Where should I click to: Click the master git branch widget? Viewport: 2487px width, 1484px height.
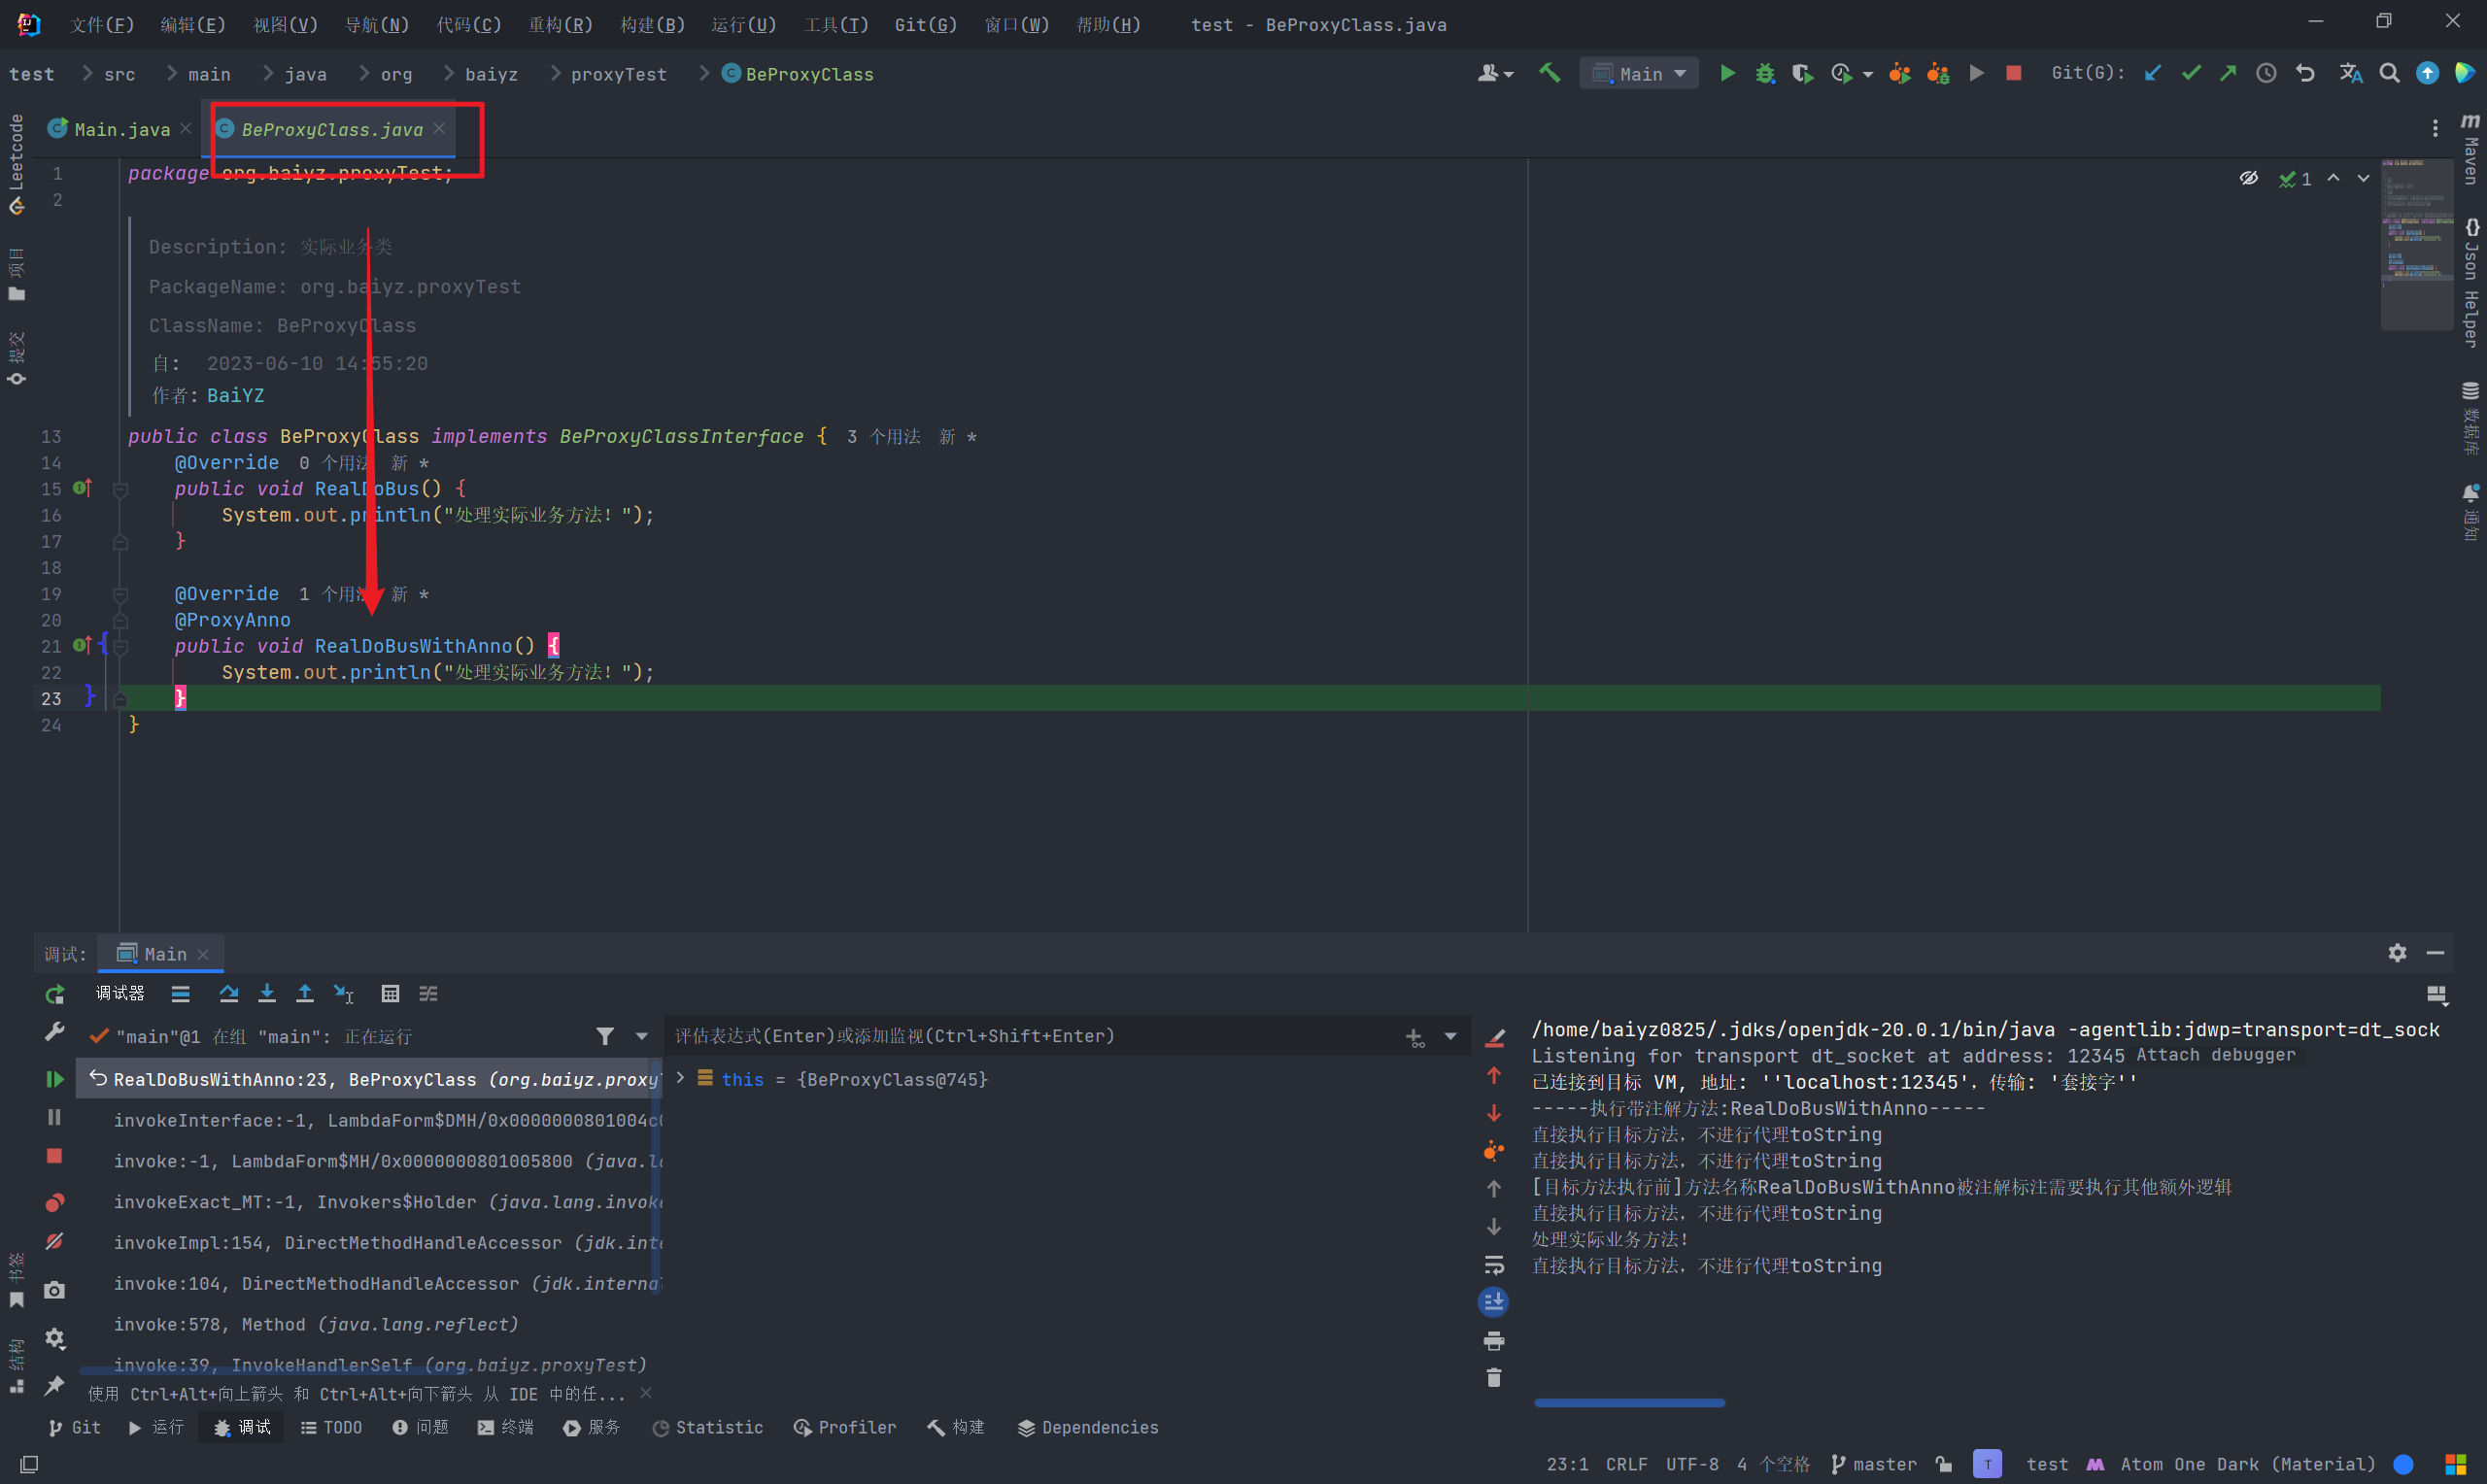1873,1464
